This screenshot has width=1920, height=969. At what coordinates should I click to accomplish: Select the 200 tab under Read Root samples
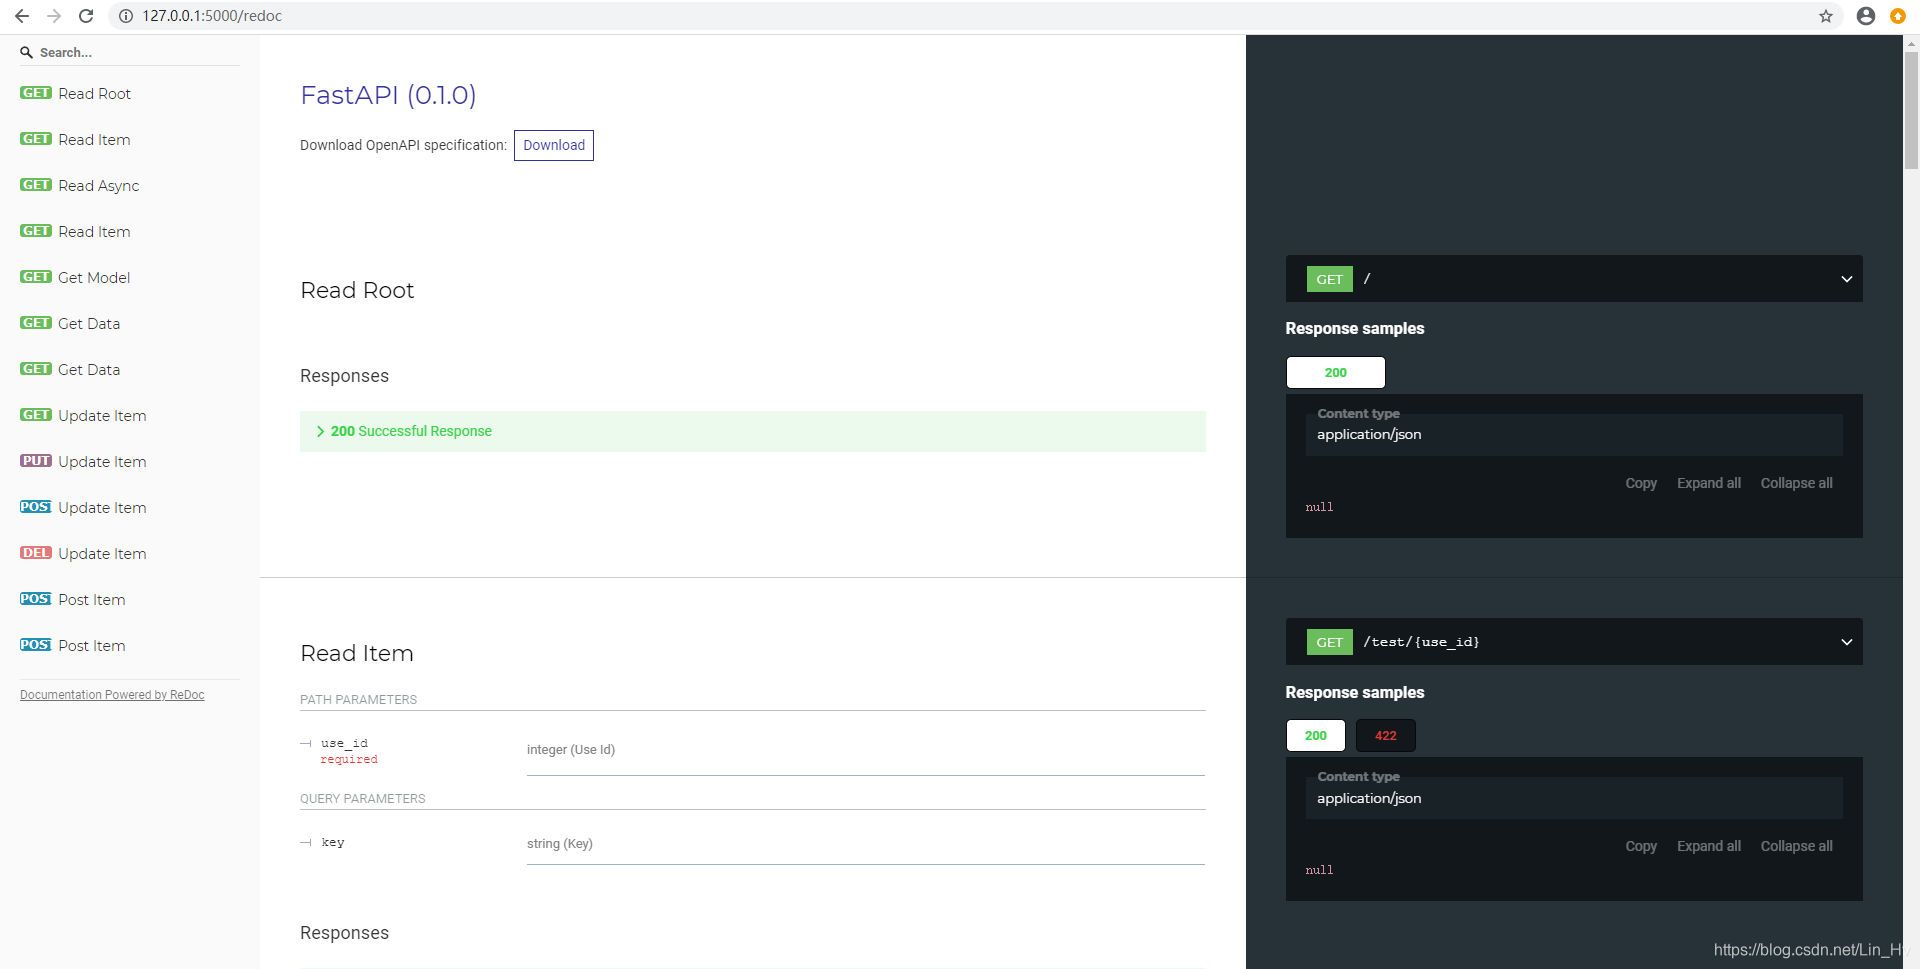pos(1335,372)
